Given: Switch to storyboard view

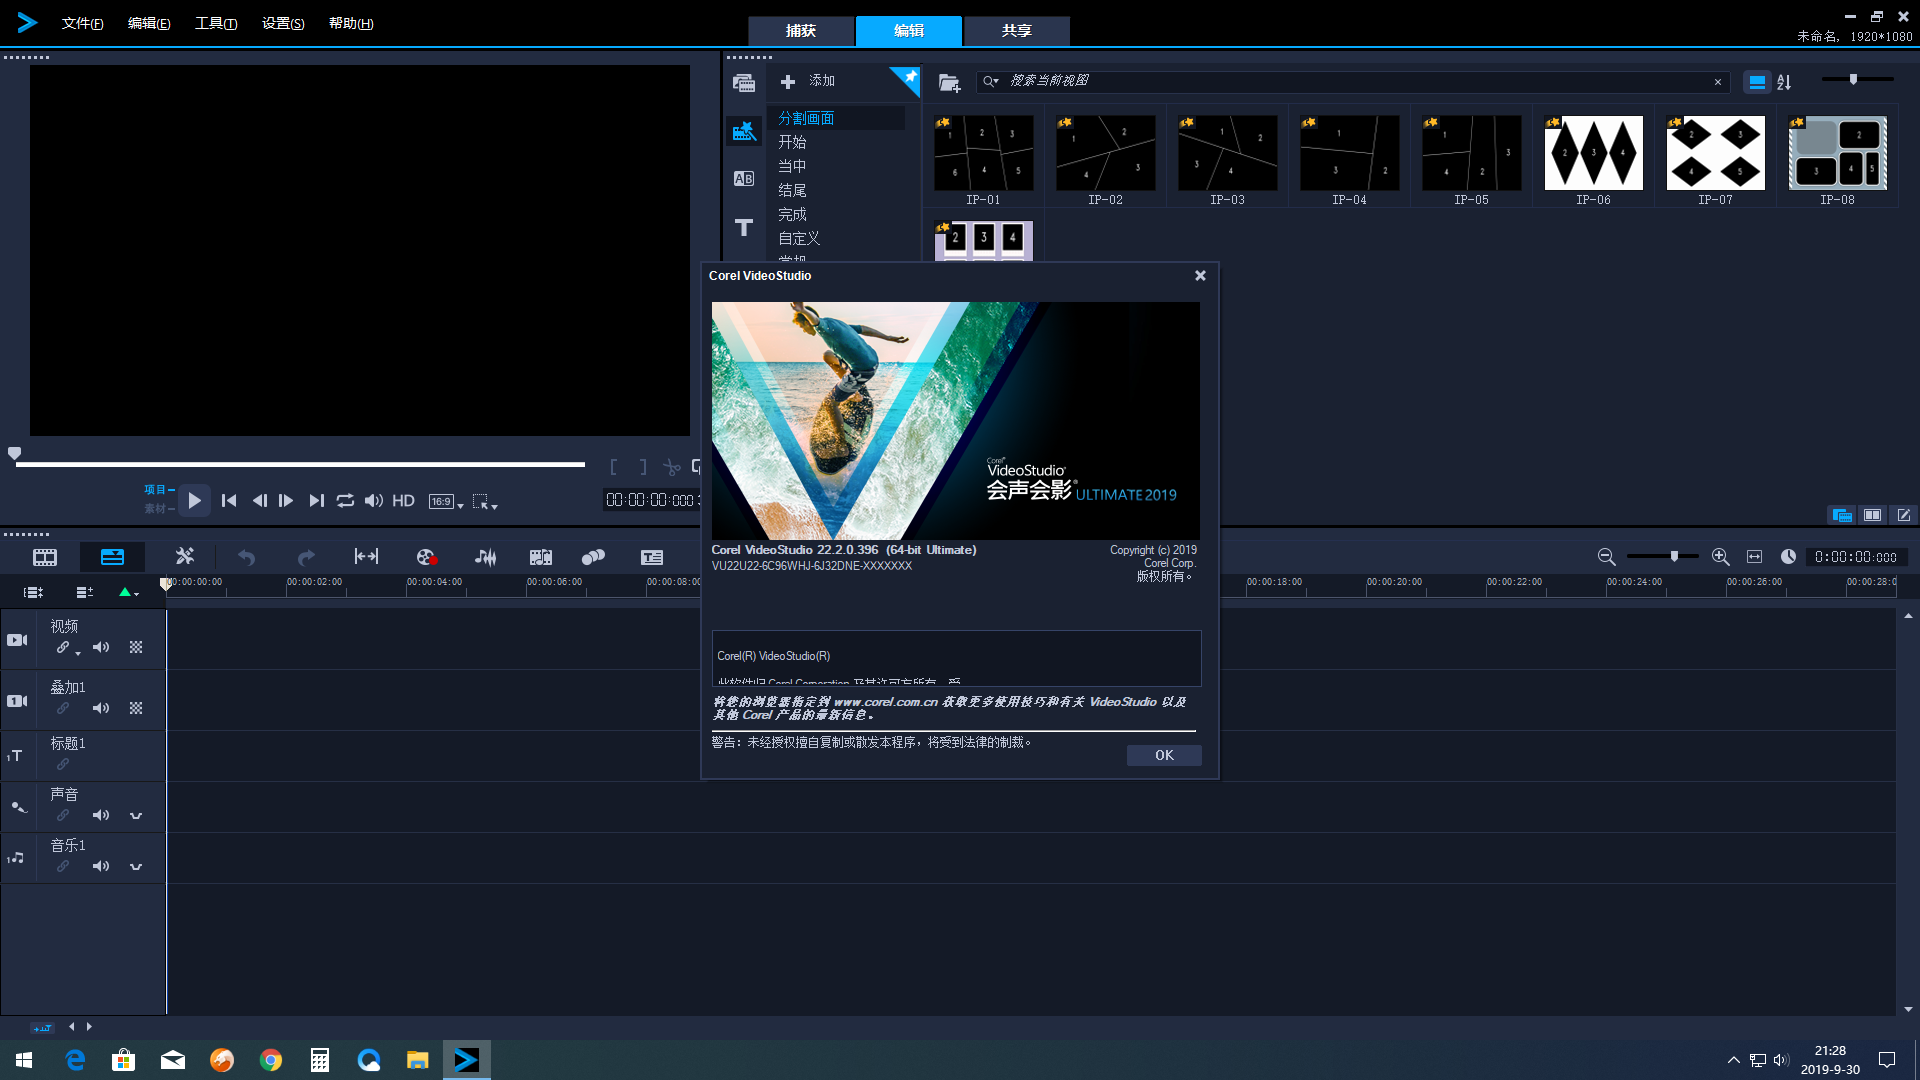Looking at the screenshot, I should click(45, 557).
